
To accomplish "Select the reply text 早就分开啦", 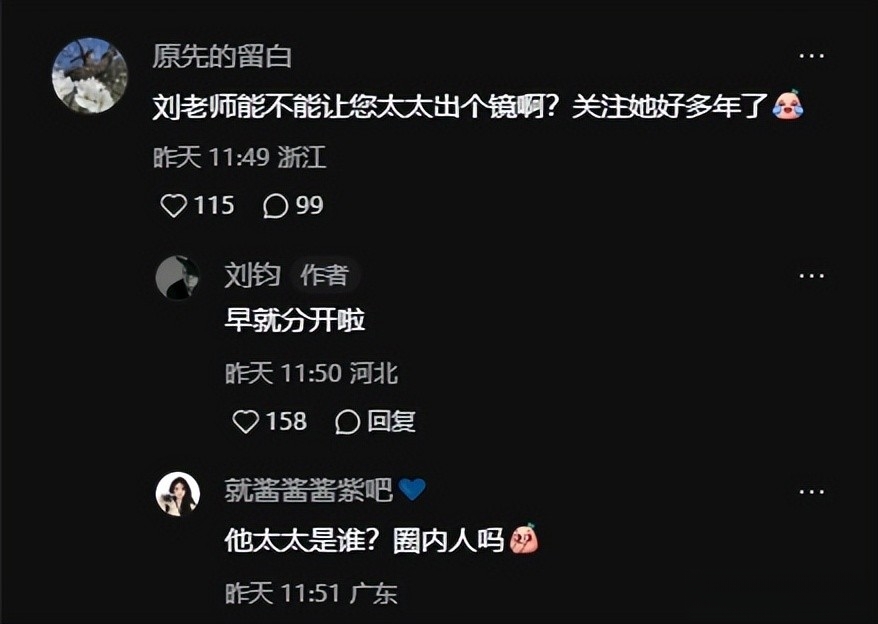I will pyautogui.click(x=295, y=320).
